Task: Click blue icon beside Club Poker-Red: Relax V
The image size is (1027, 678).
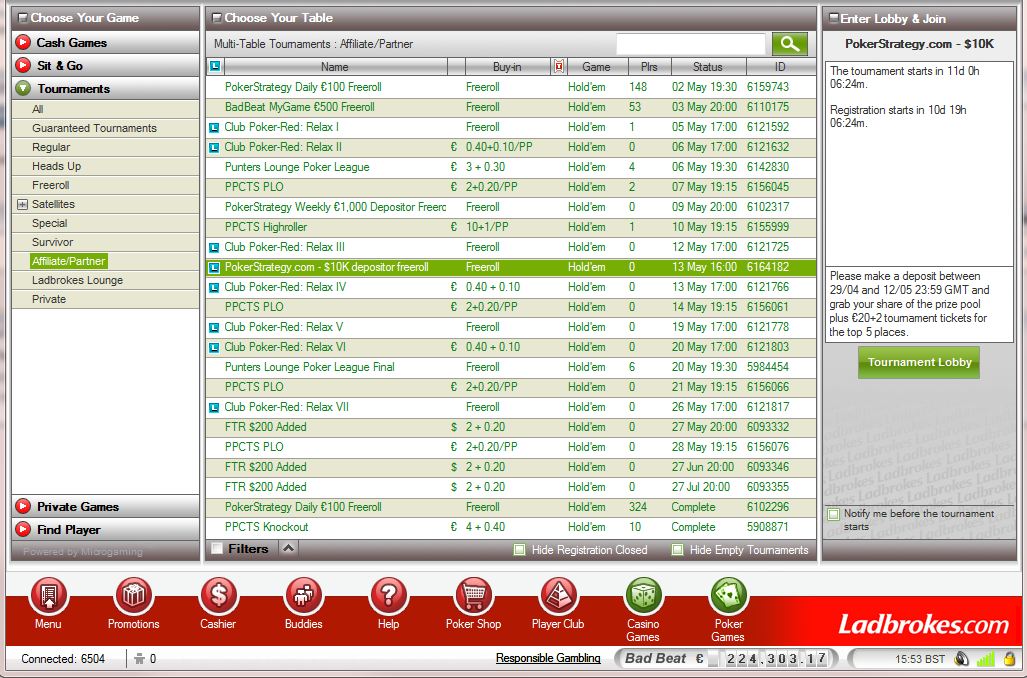Action: (x=214, y=328)
